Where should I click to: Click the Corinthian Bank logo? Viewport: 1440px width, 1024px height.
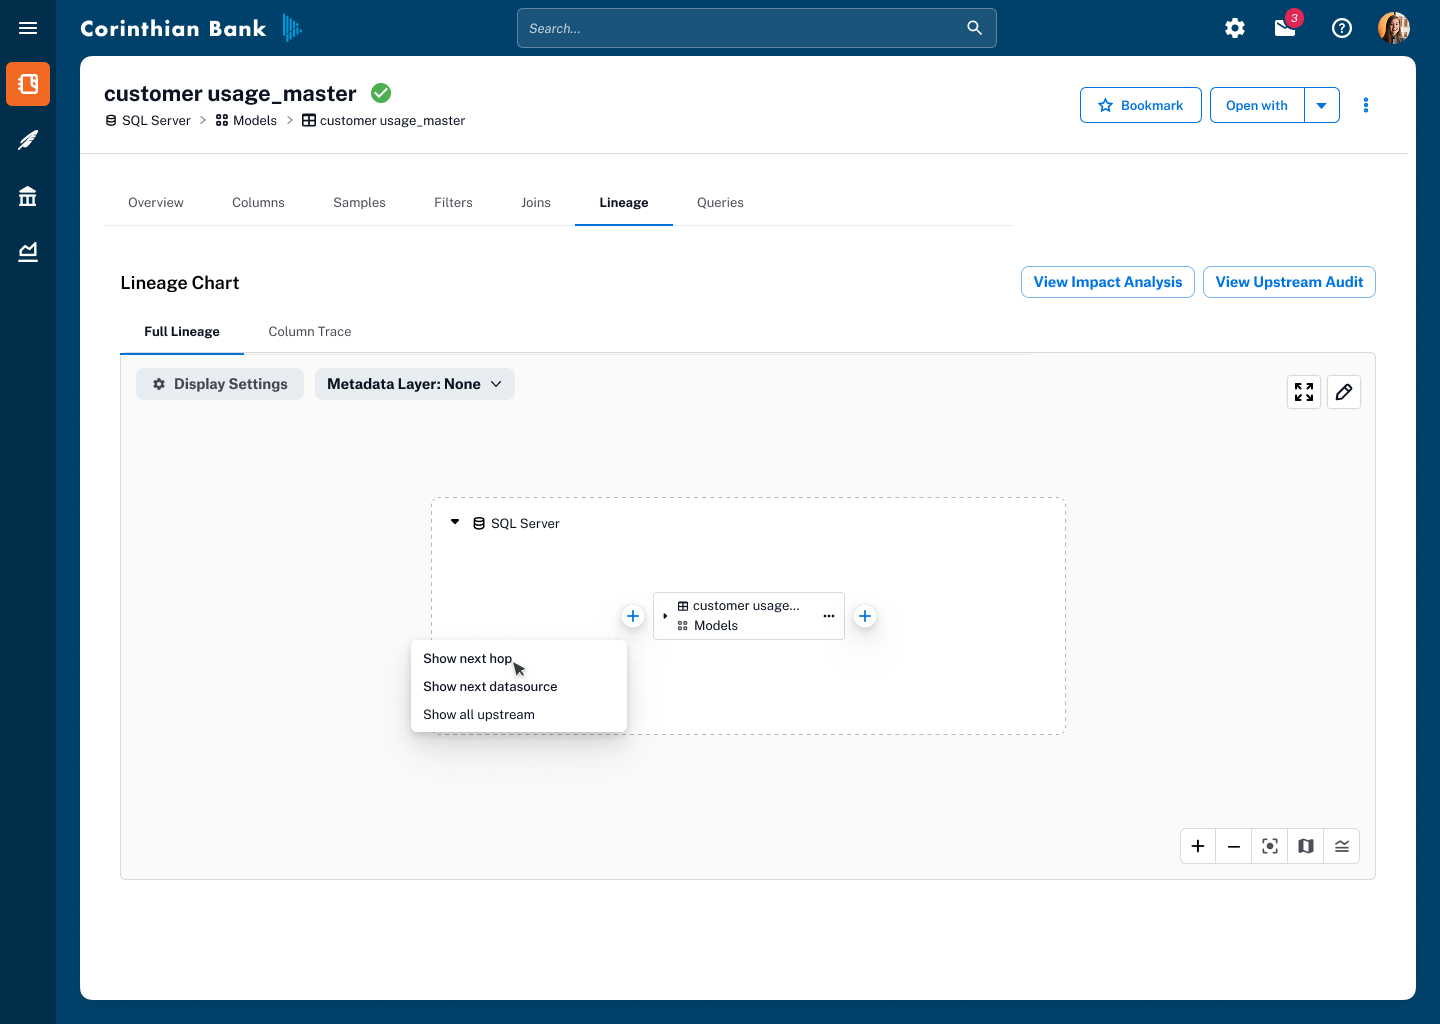(191, 28)
